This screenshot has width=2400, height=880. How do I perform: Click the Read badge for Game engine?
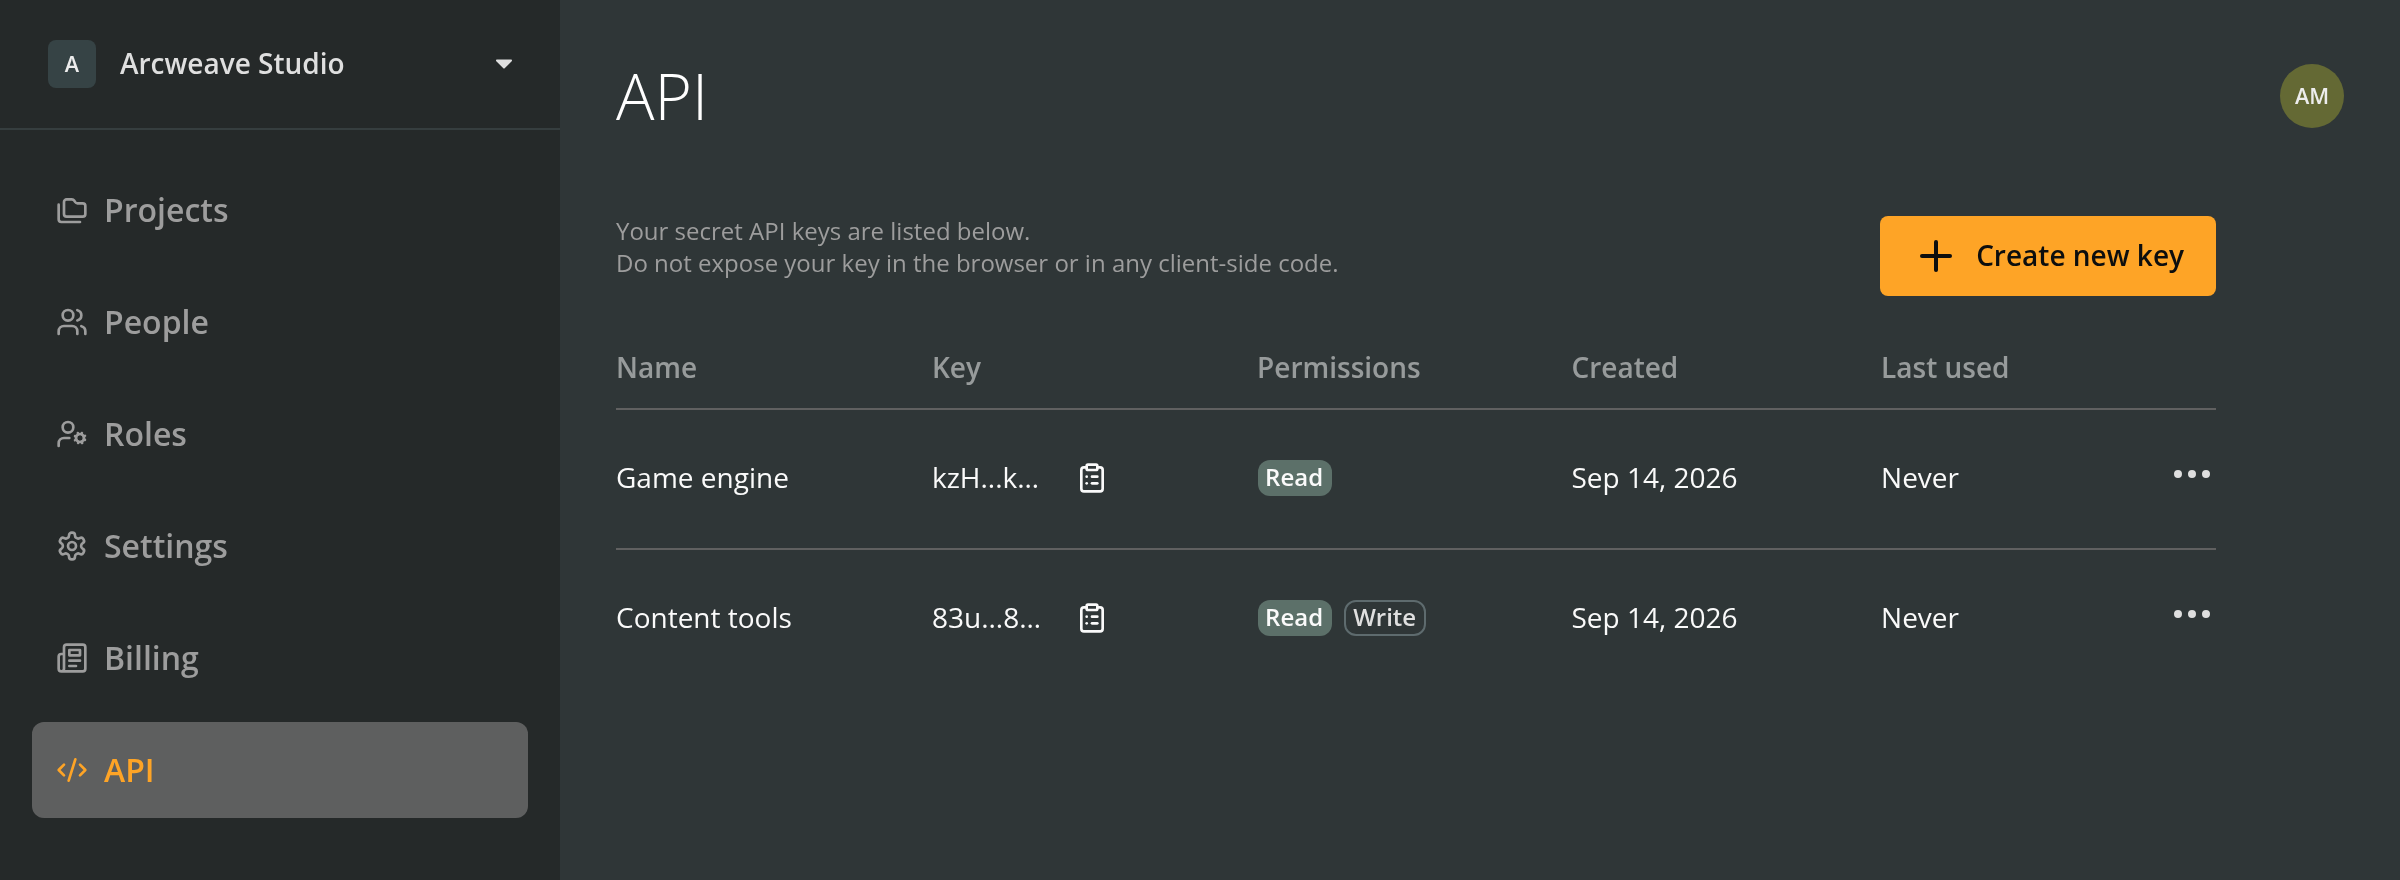pos(1294,478)
